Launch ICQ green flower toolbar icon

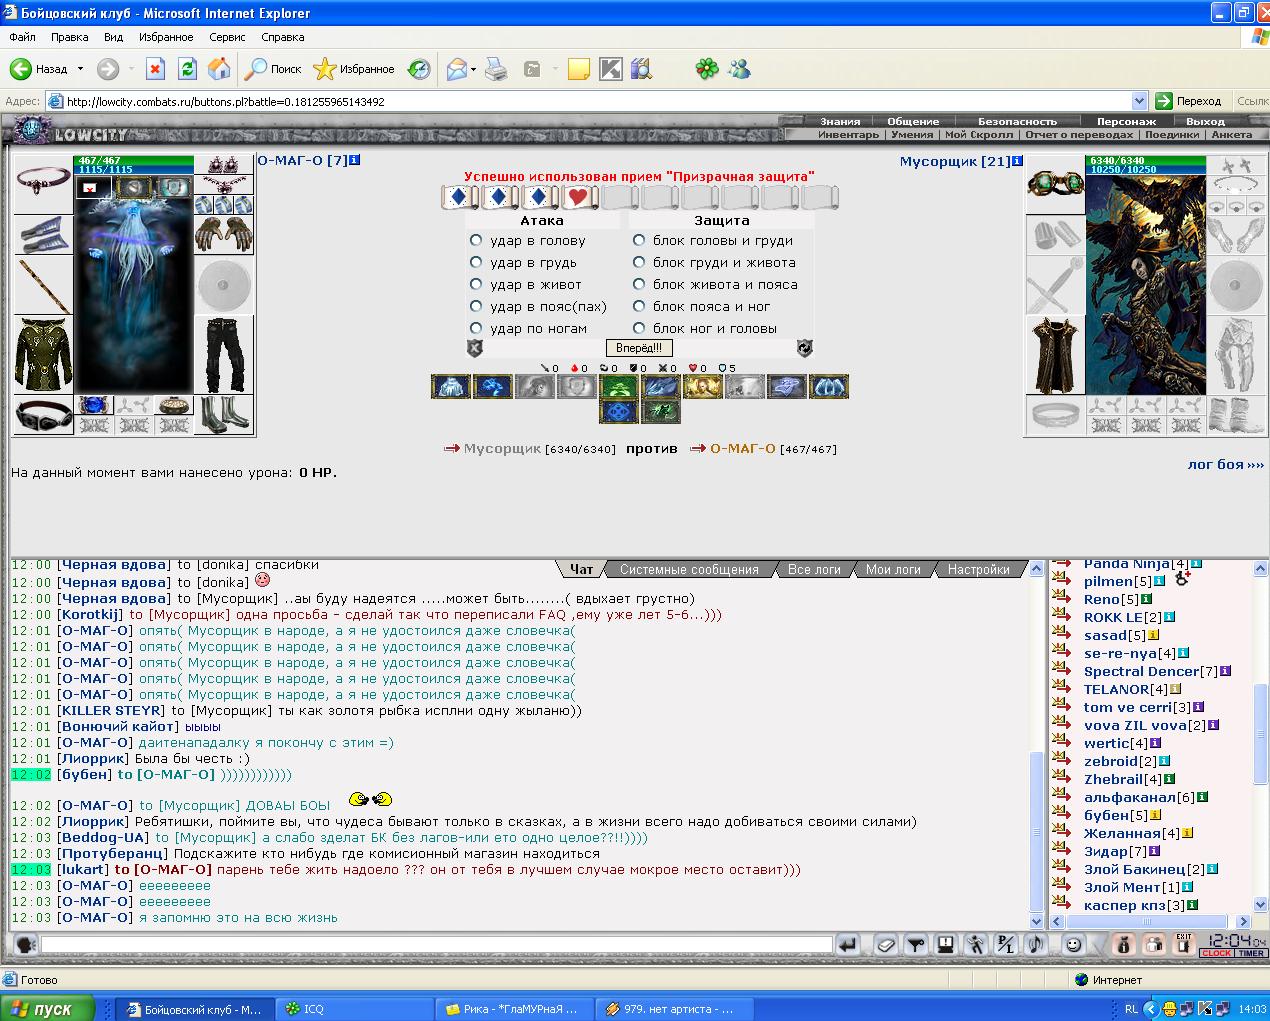707,69
